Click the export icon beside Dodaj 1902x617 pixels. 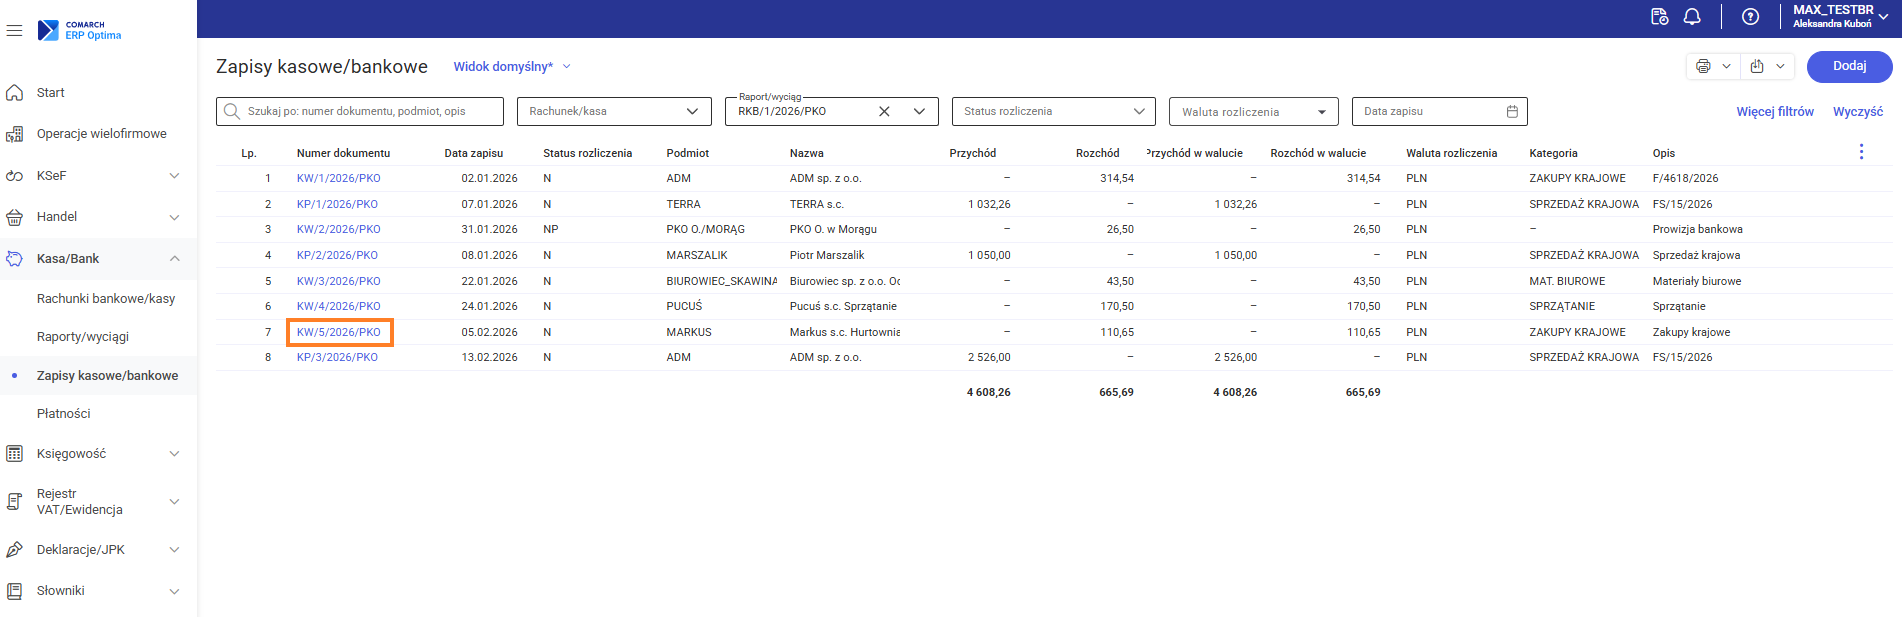click(x=1757, y=67)
